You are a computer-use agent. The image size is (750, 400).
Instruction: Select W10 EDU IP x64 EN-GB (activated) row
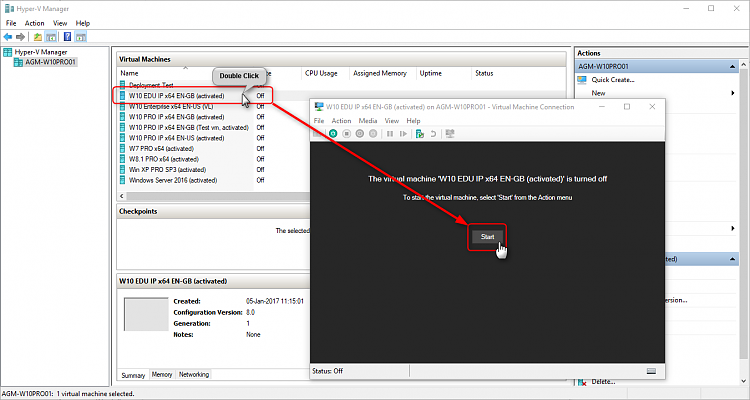point(176,96)
